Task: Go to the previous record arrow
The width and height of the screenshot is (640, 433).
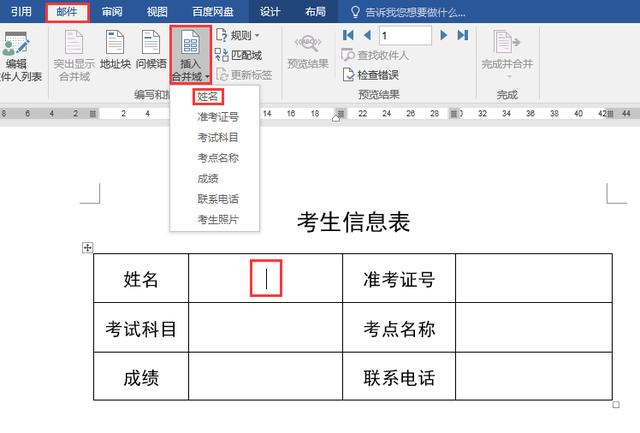Action: pyautogui.click(x=367, y=36)
